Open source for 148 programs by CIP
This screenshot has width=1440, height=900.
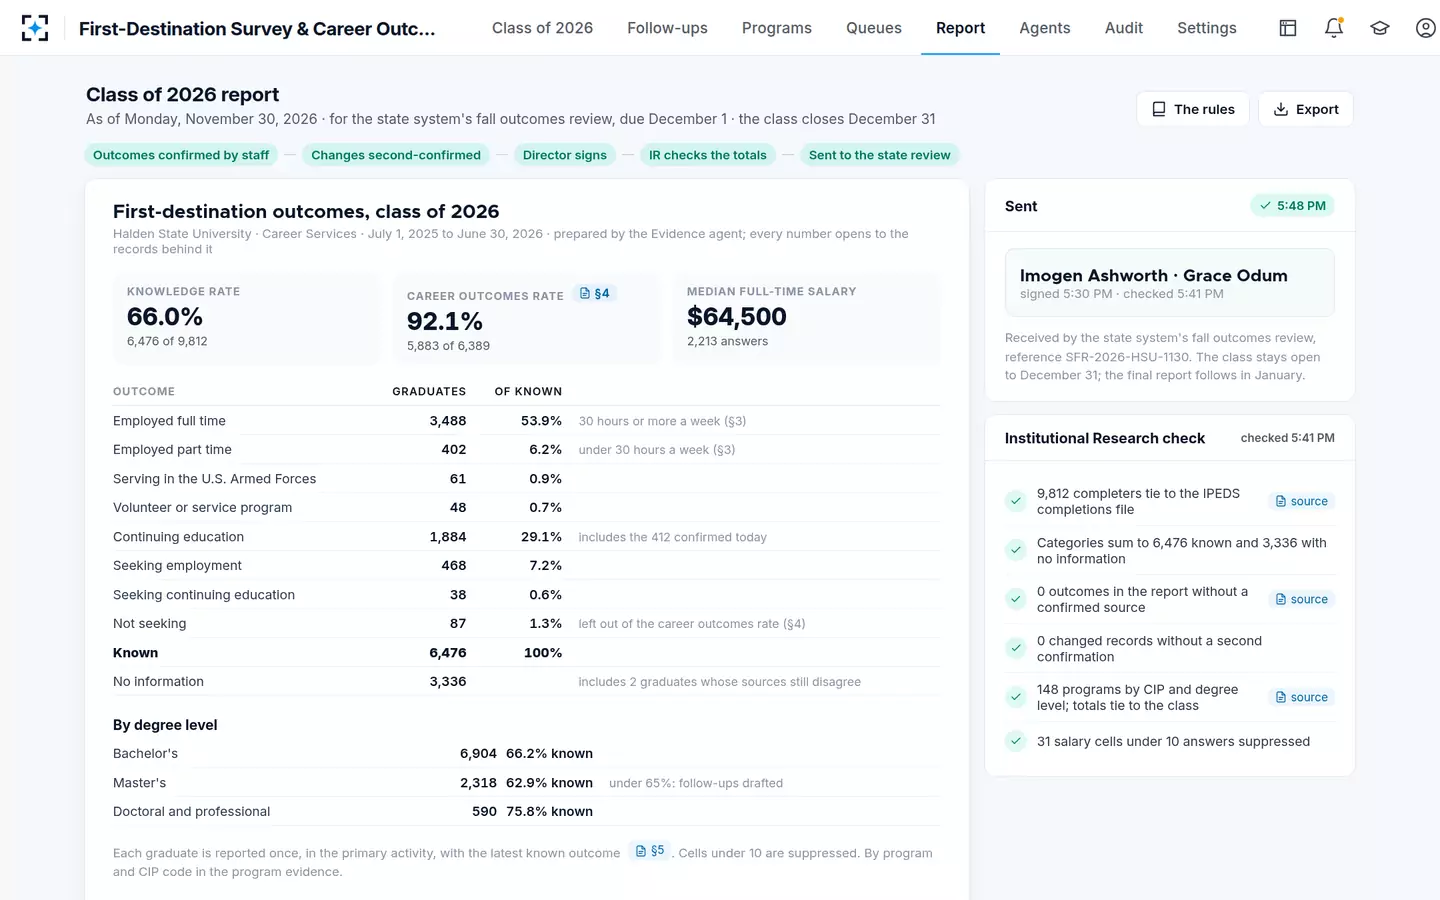pos(1302,697)
